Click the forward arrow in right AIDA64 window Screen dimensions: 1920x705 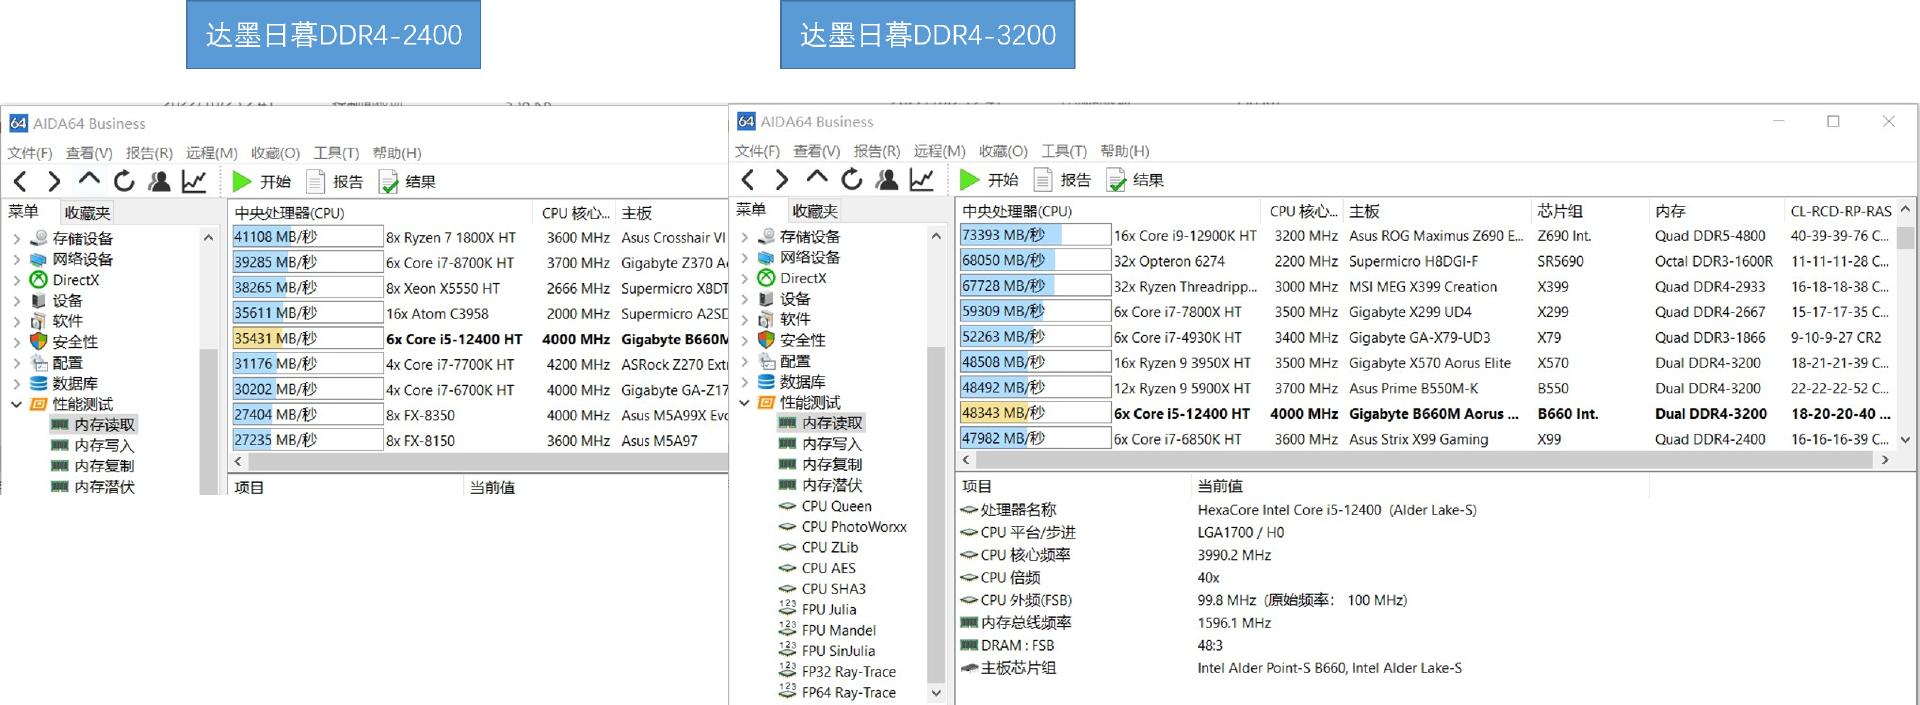pyautogui.click(x=782, y=179)
